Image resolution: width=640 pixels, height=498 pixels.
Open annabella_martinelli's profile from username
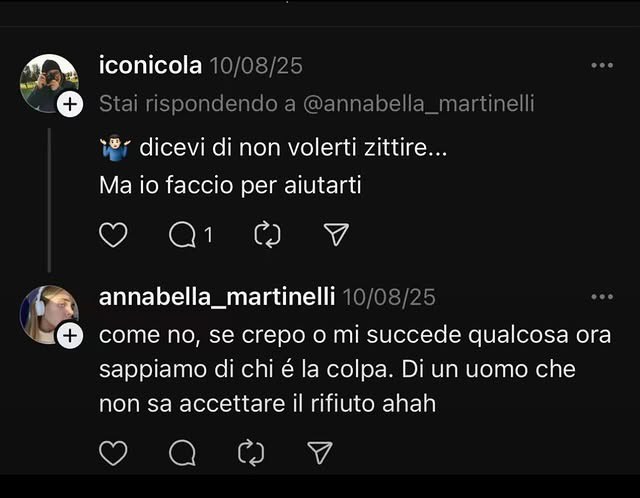click(217, 298)
